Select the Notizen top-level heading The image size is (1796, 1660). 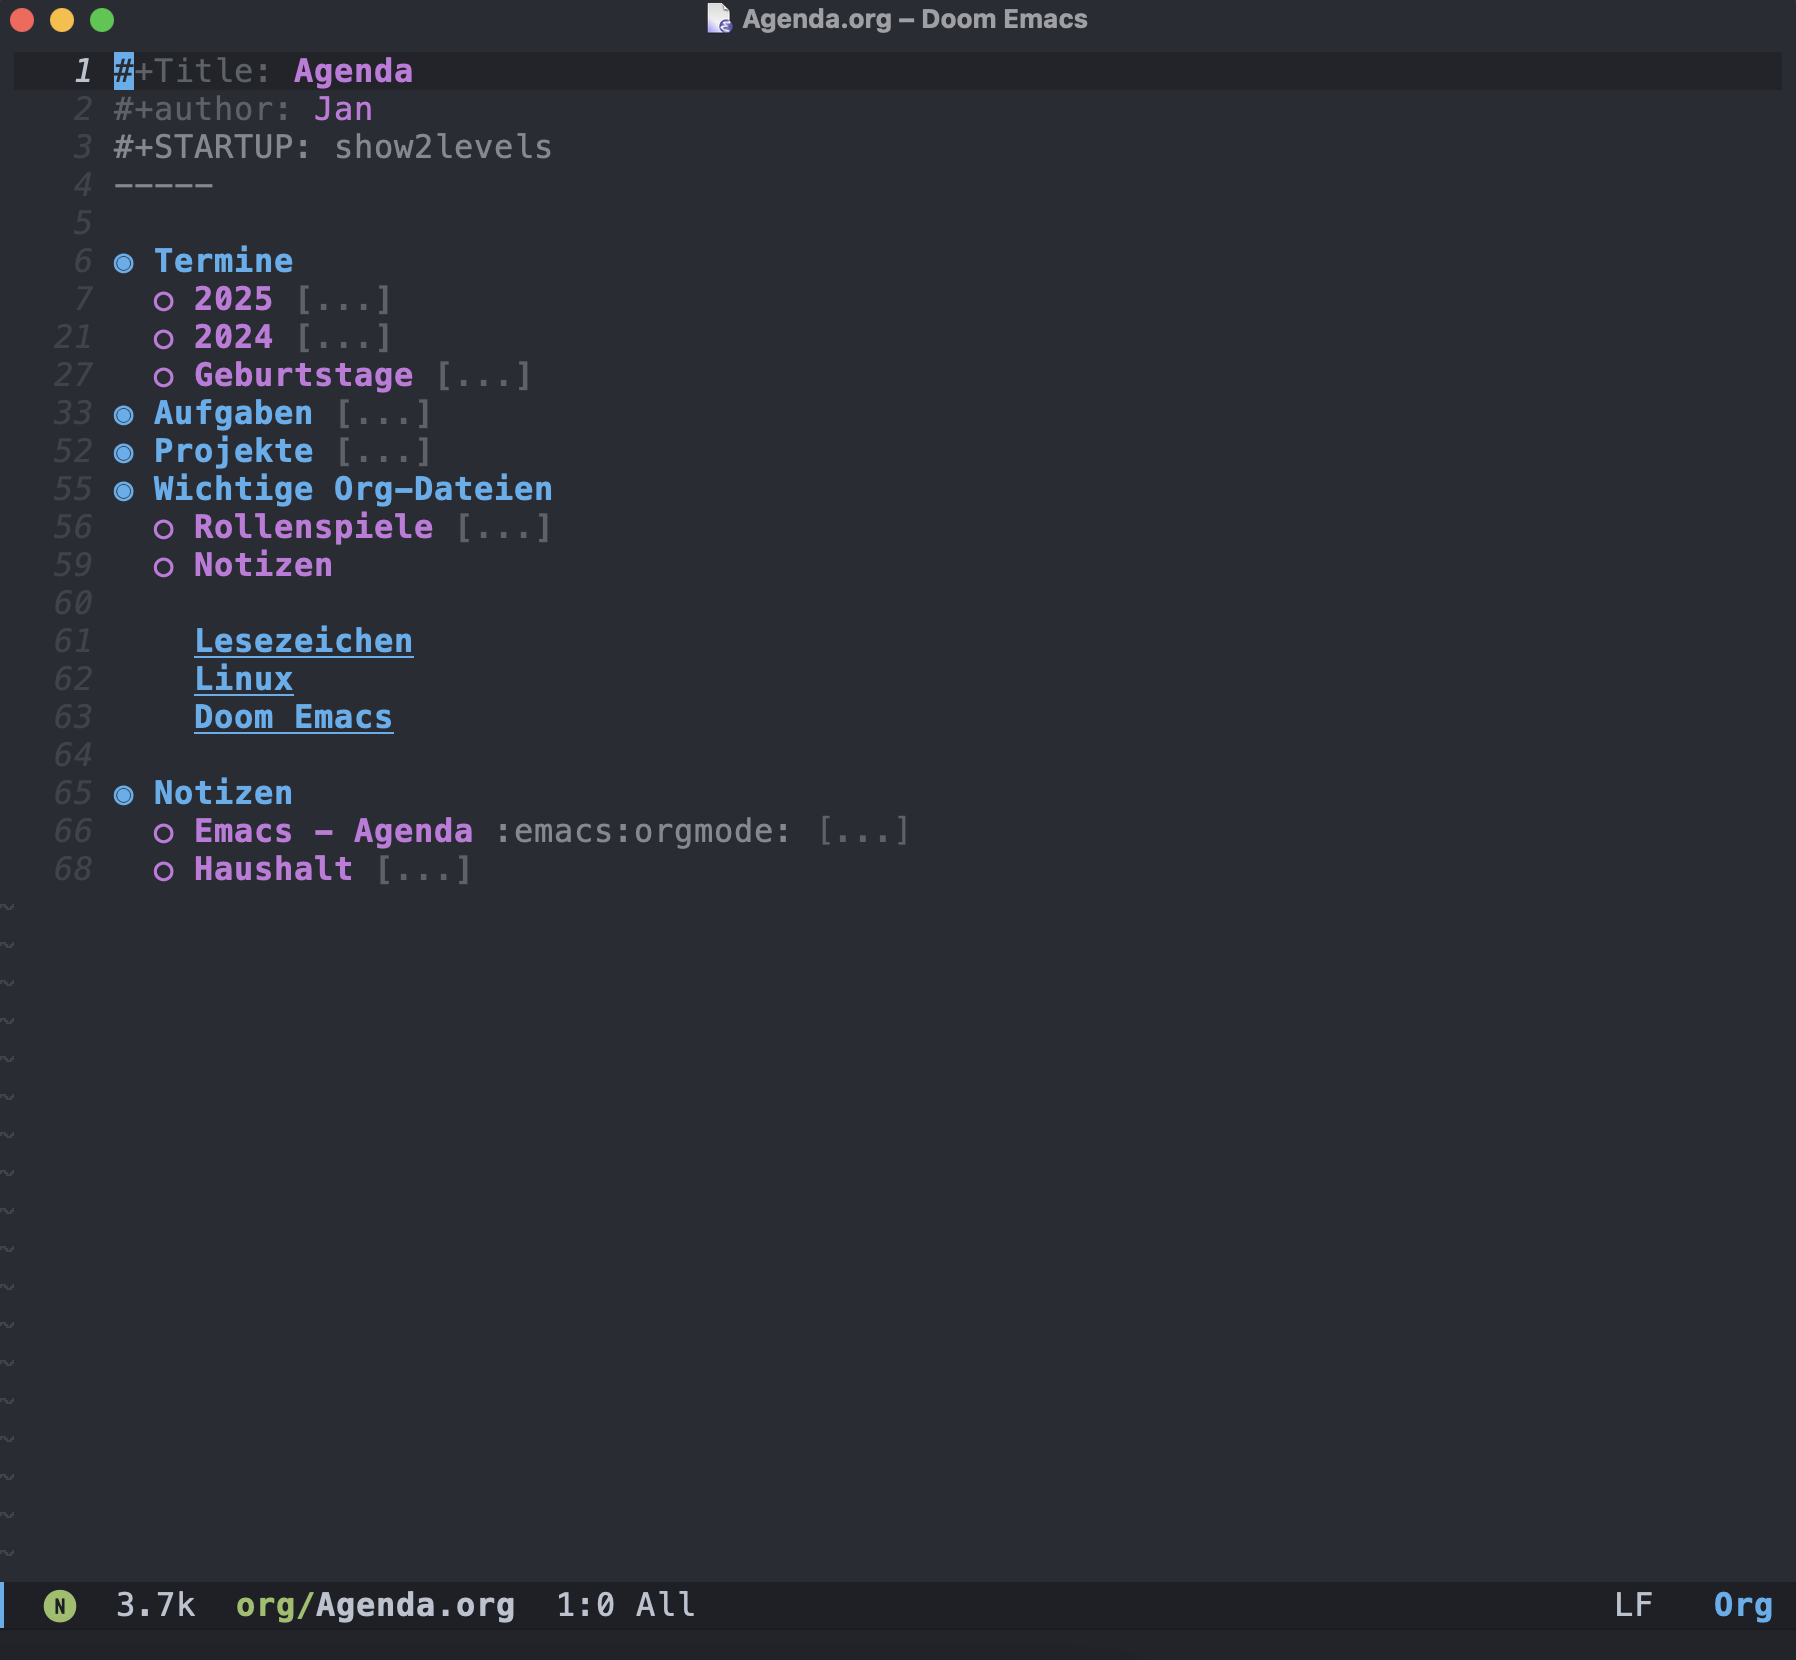point(223,793)
